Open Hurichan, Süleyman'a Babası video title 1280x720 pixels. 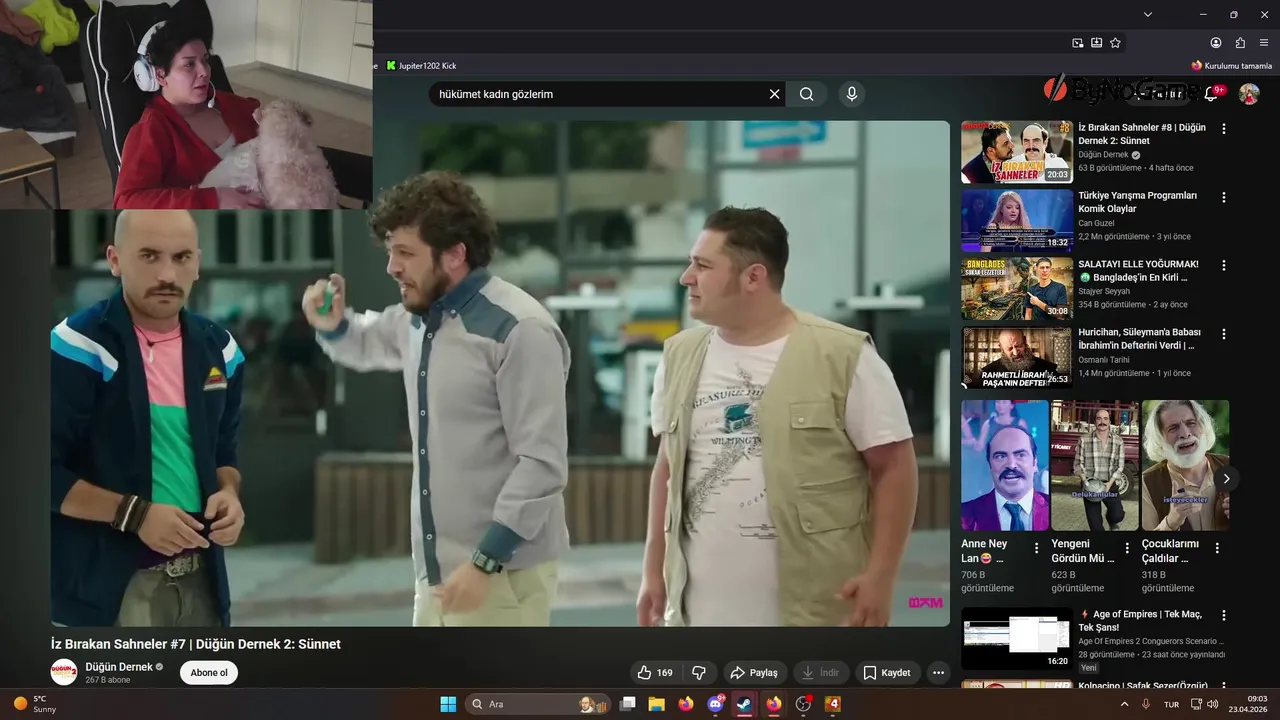coord(1140,338)
